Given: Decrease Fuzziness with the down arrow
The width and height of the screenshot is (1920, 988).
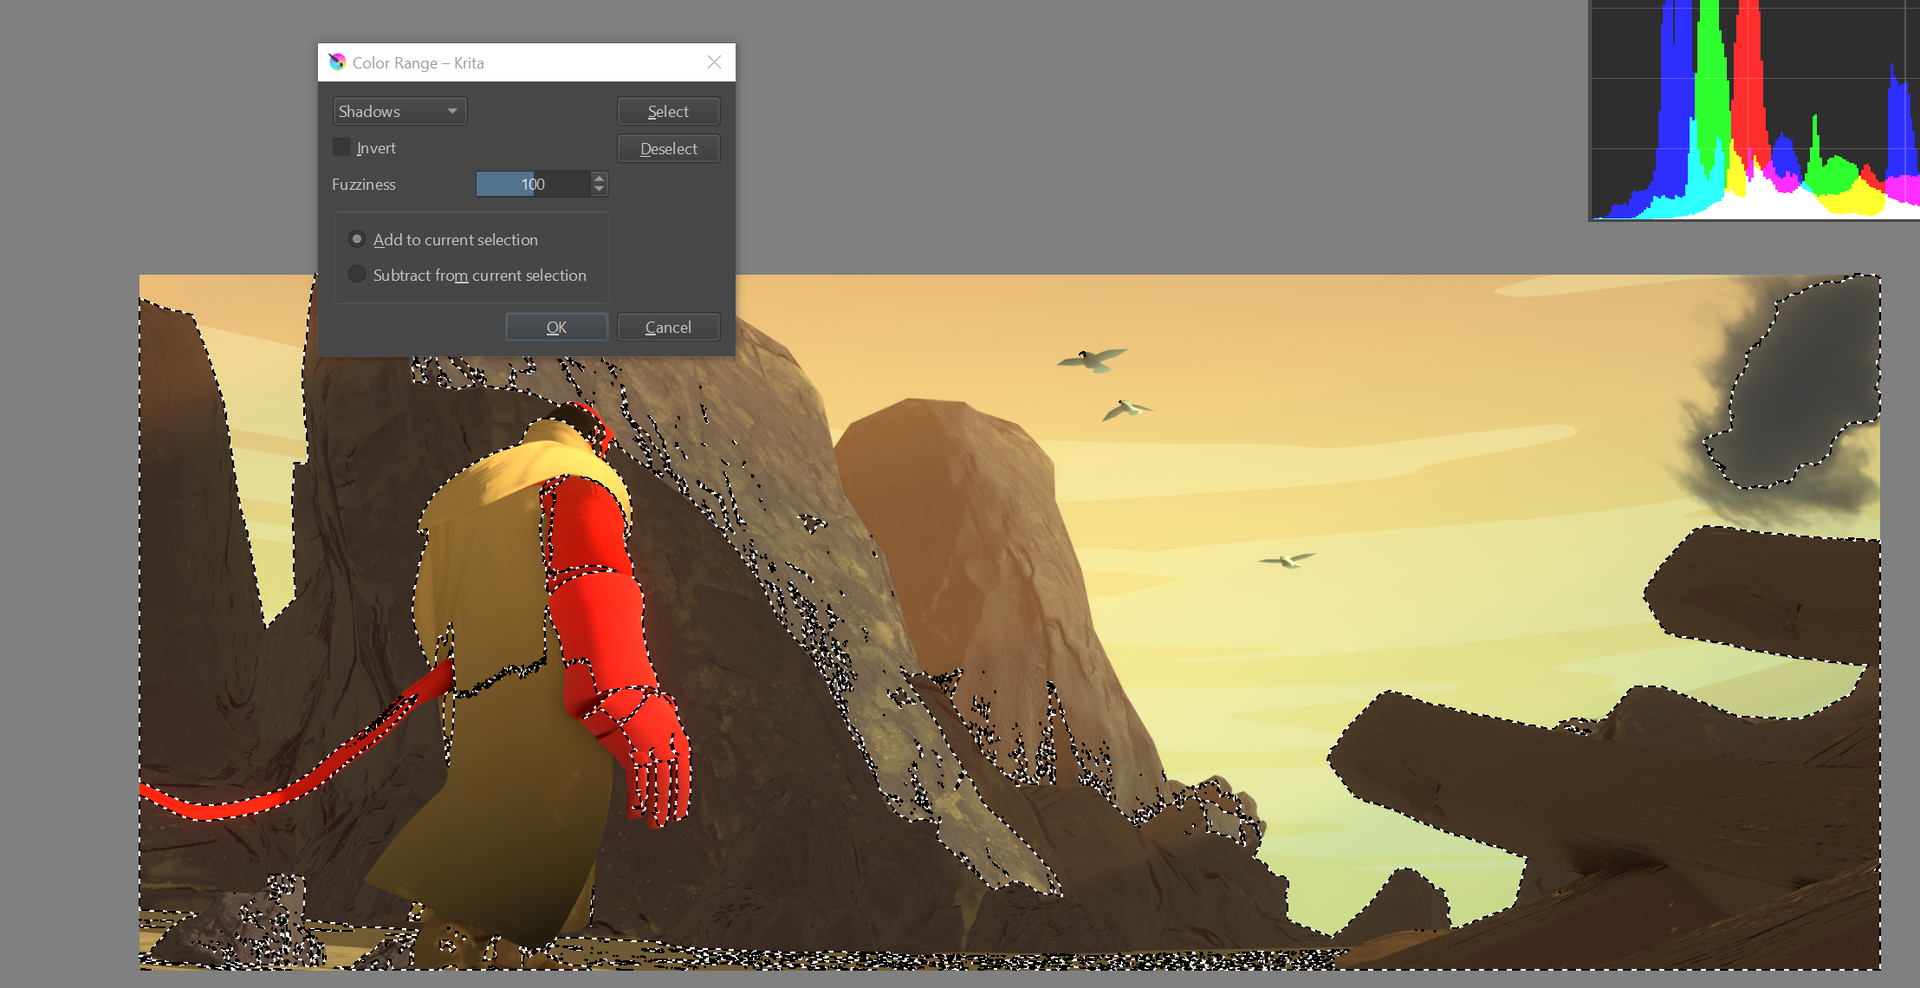Looking at the screenshot, I should 599,190.
